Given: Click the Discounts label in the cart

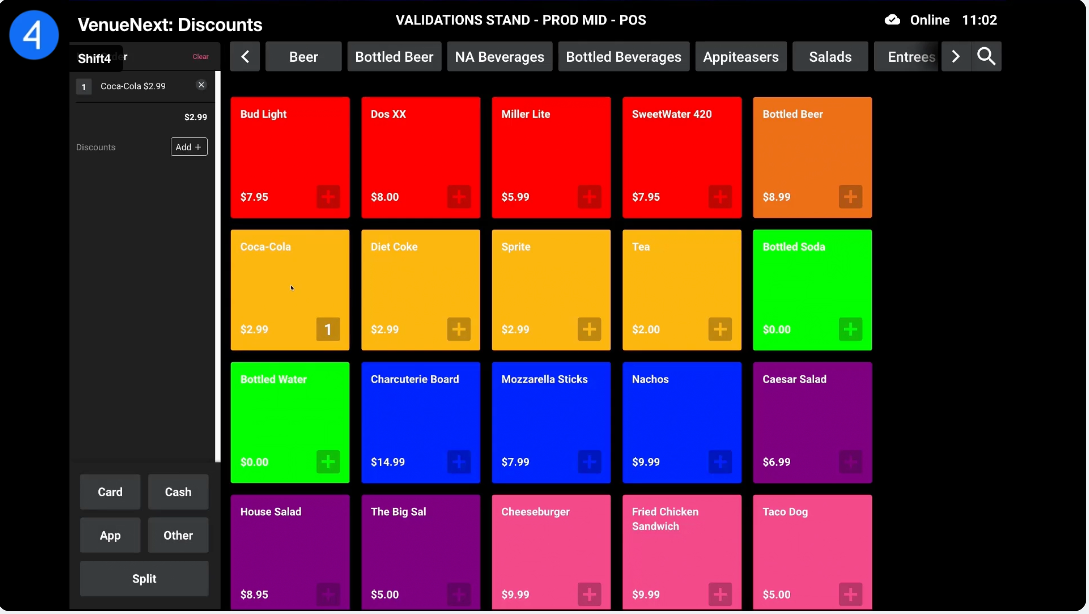Looking at the screenshot, I should click(x=96, y=147).
